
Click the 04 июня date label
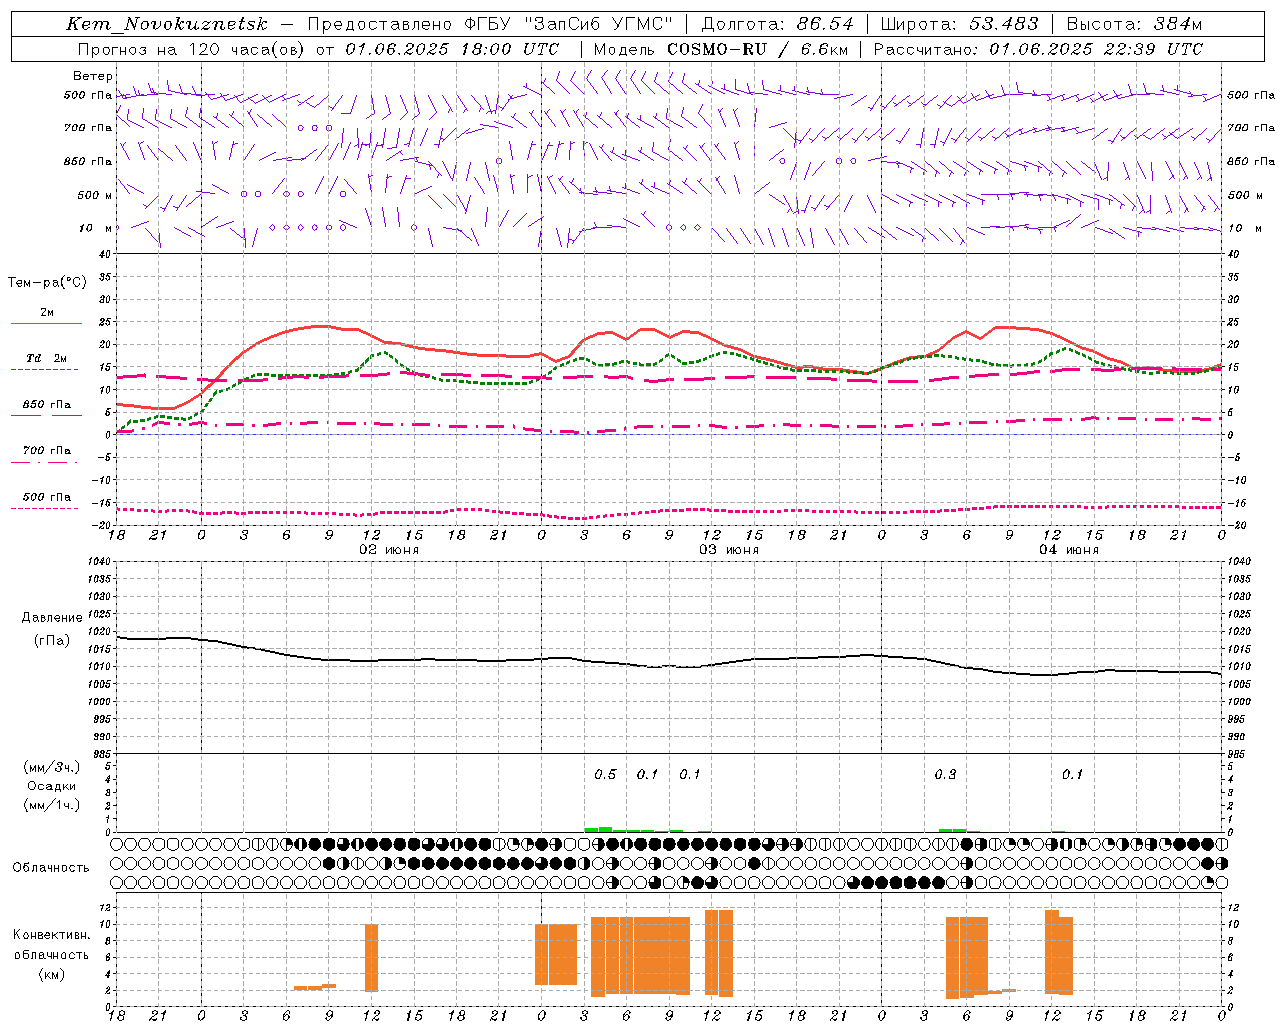(x=1069, y=550)
